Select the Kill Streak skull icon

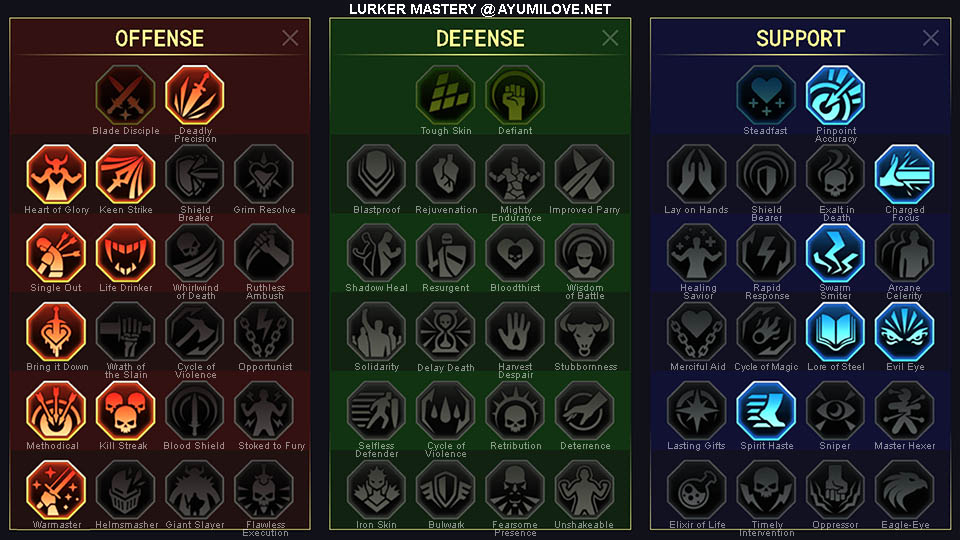coord(126,411)
